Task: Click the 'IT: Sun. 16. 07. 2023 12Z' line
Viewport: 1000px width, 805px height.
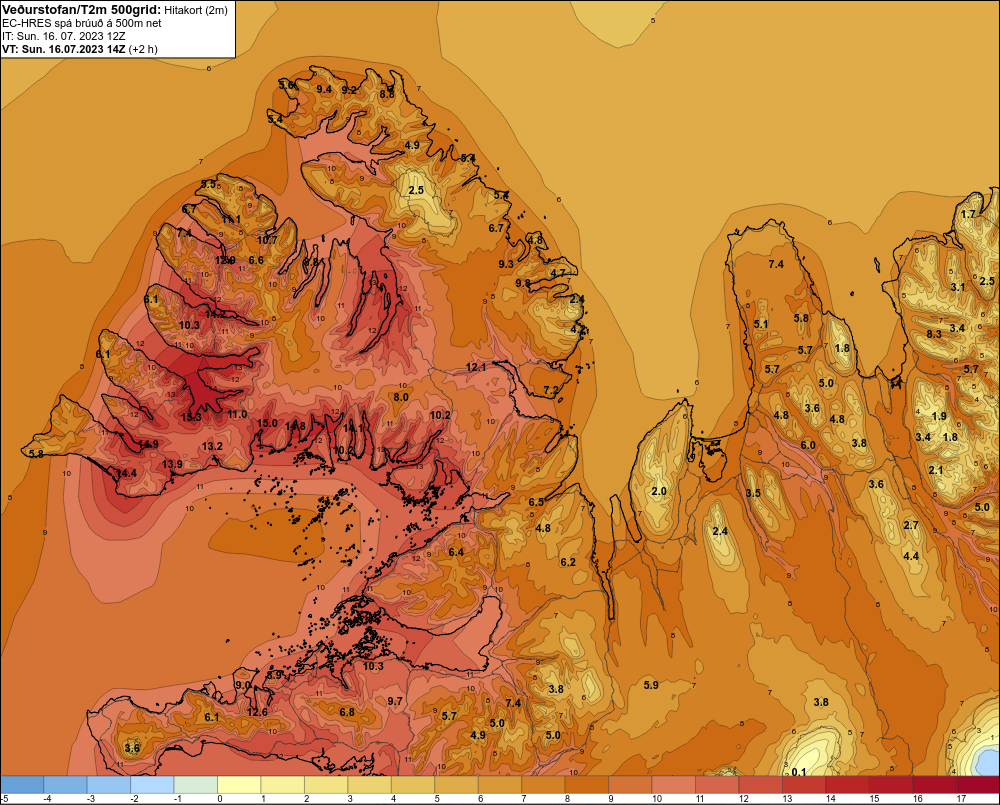Action: 64,36
